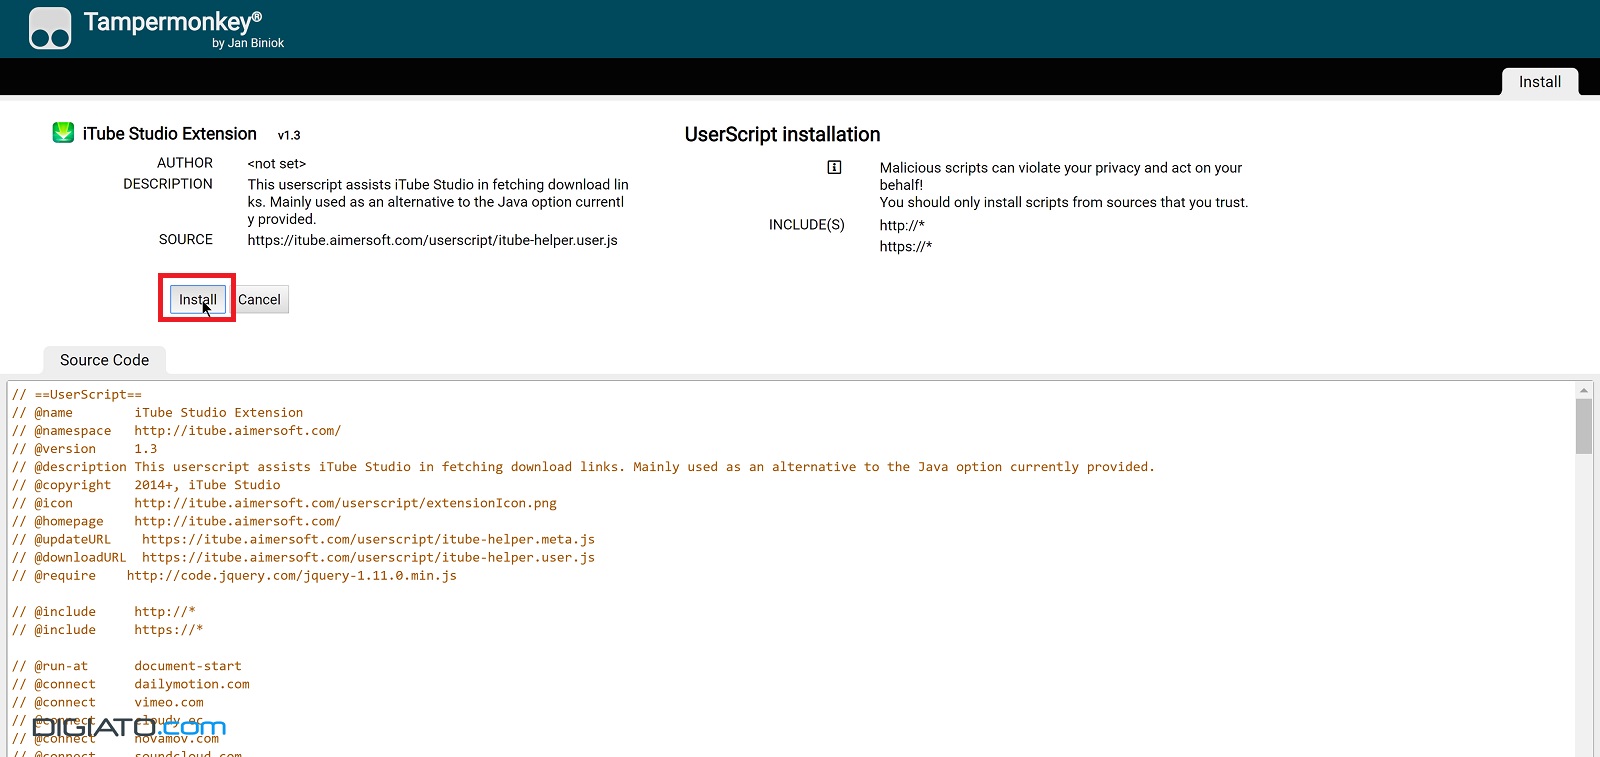Click the 'by Jan Biniok' text
This screenshot has width=1600, height=757.
tap(248, 43)
